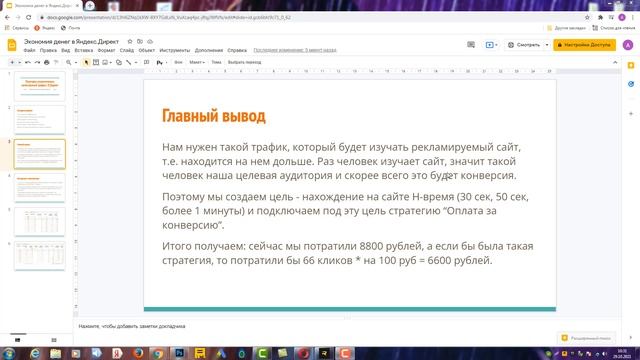Switch to grid view
Viewport: 640px width, 360px height.
(x=54, y=340)
